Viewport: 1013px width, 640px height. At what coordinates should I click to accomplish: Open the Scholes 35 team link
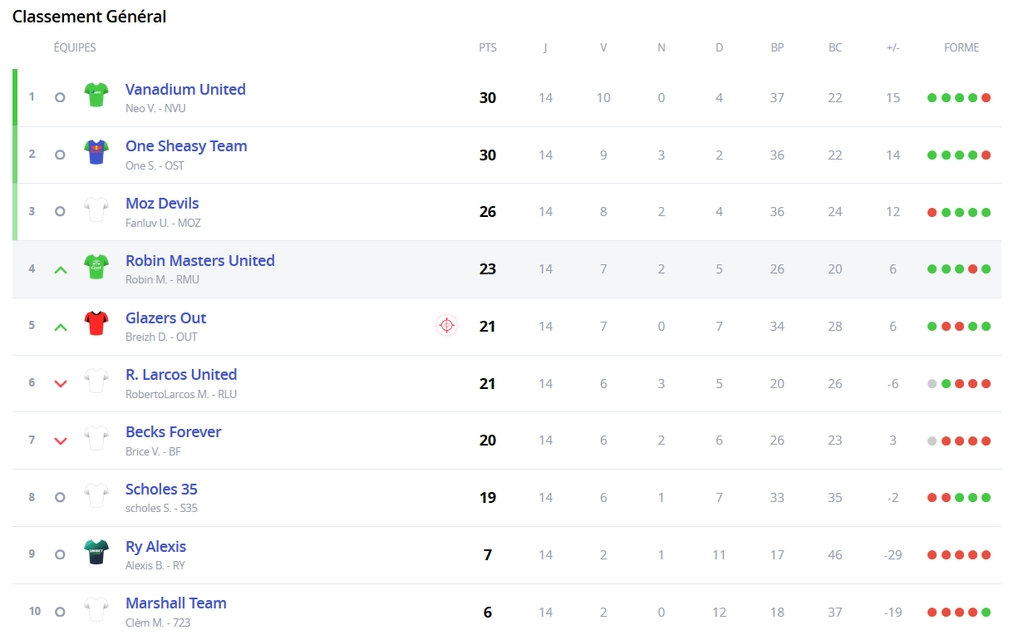click(161, 489)
